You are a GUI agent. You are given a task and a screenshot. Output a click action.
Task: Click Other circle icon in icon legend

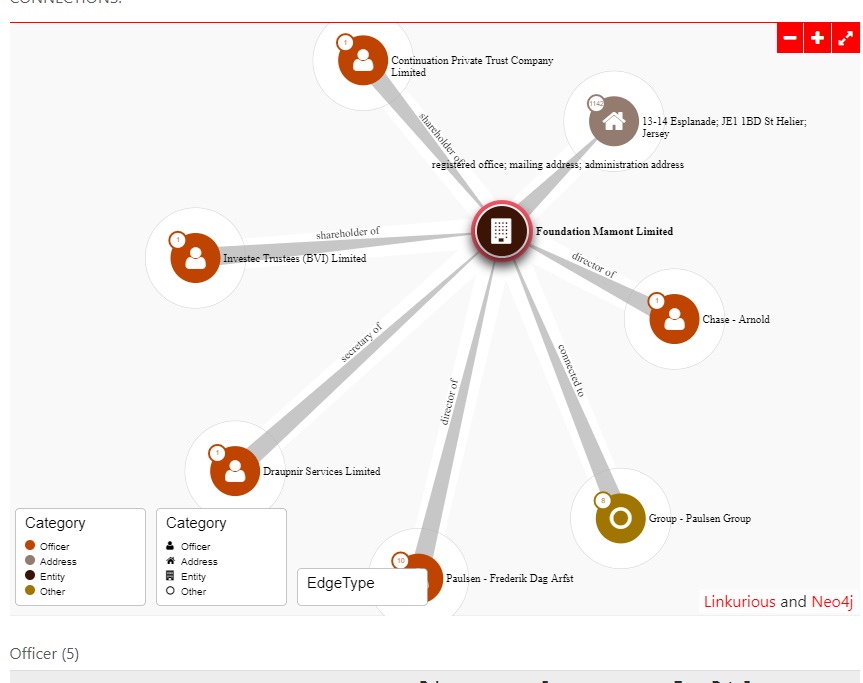pyautogui.click(x=170, y=591)
